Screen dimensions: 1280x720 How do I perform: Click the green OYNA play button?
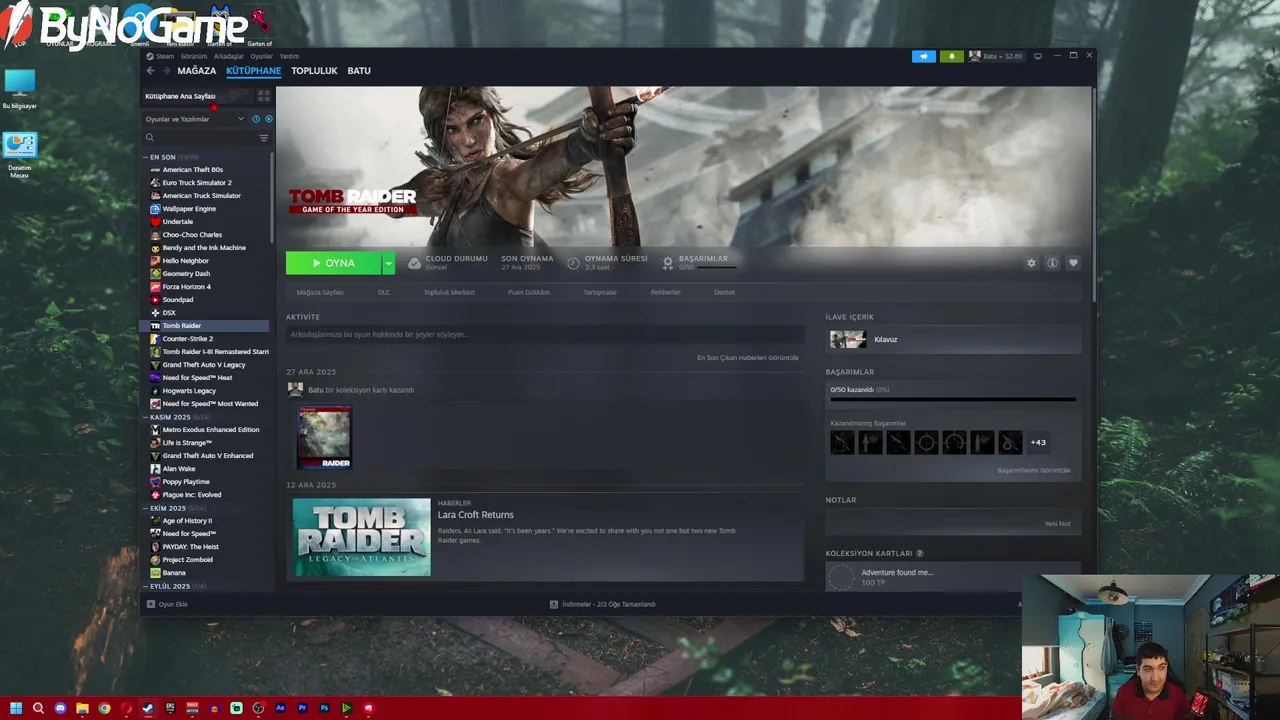(333, 263)
